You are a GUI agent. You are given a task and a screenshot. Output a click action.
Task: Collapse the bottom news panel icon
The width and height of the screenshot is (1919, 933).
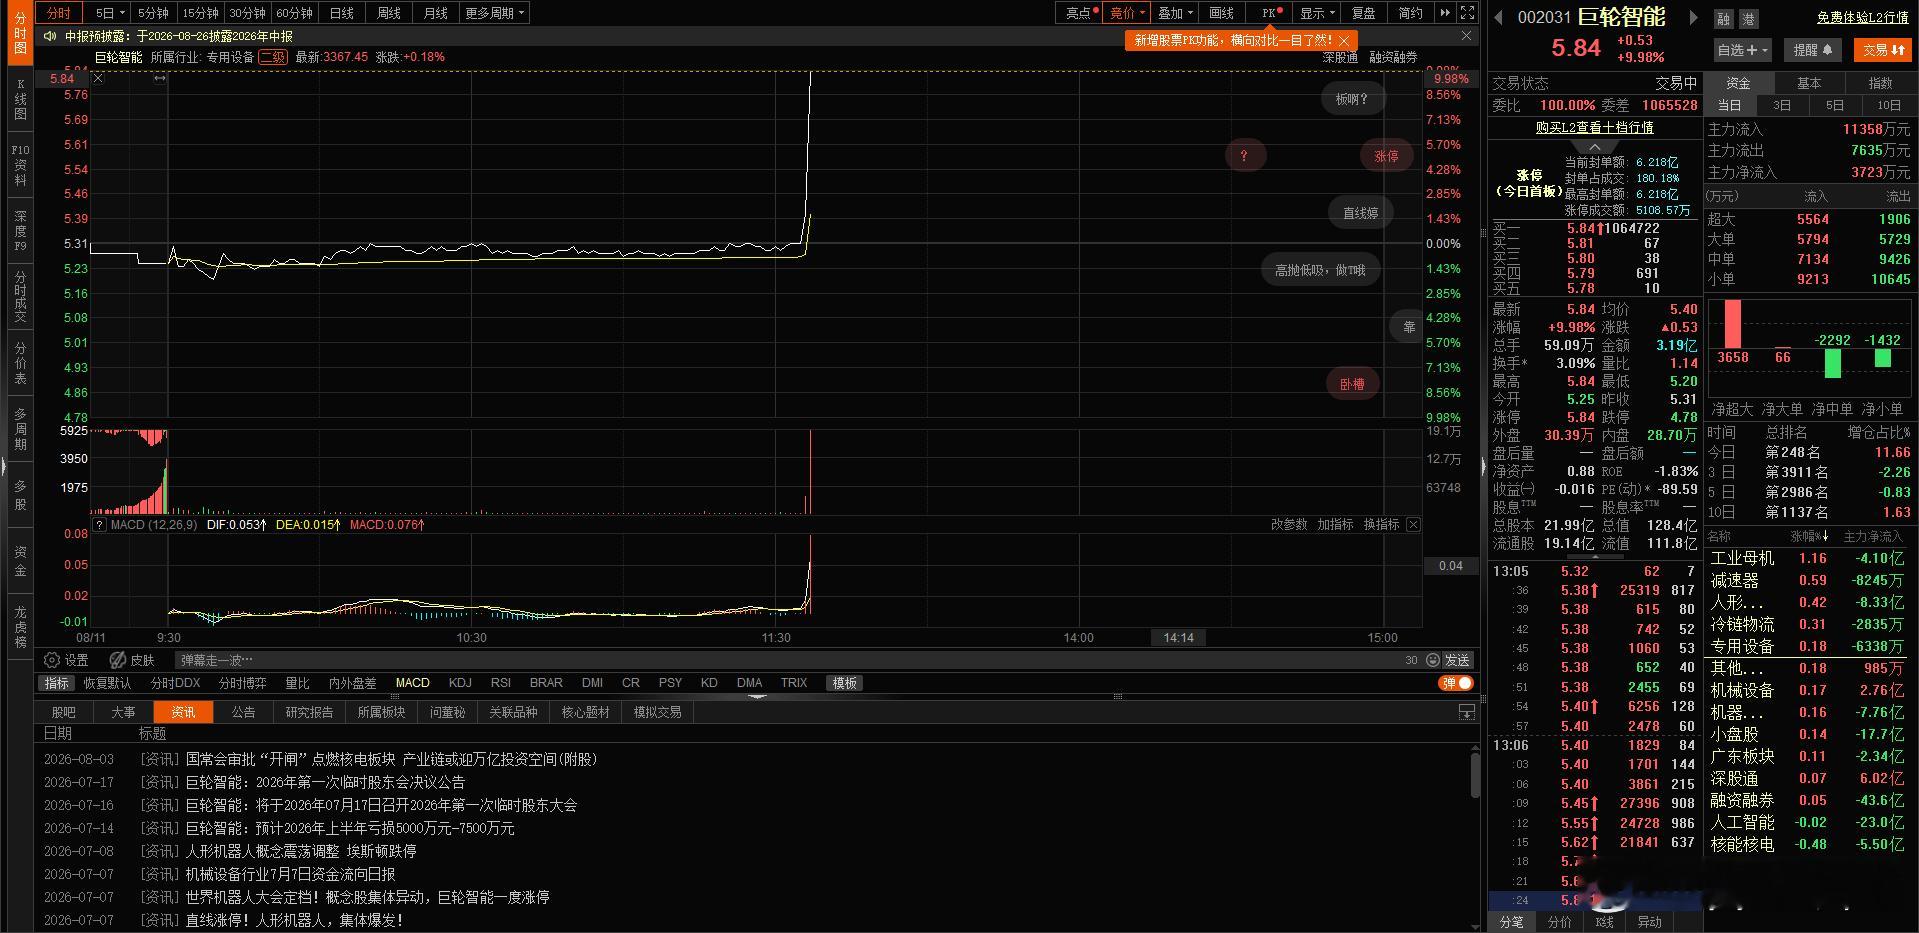[x=1467, y=712]
